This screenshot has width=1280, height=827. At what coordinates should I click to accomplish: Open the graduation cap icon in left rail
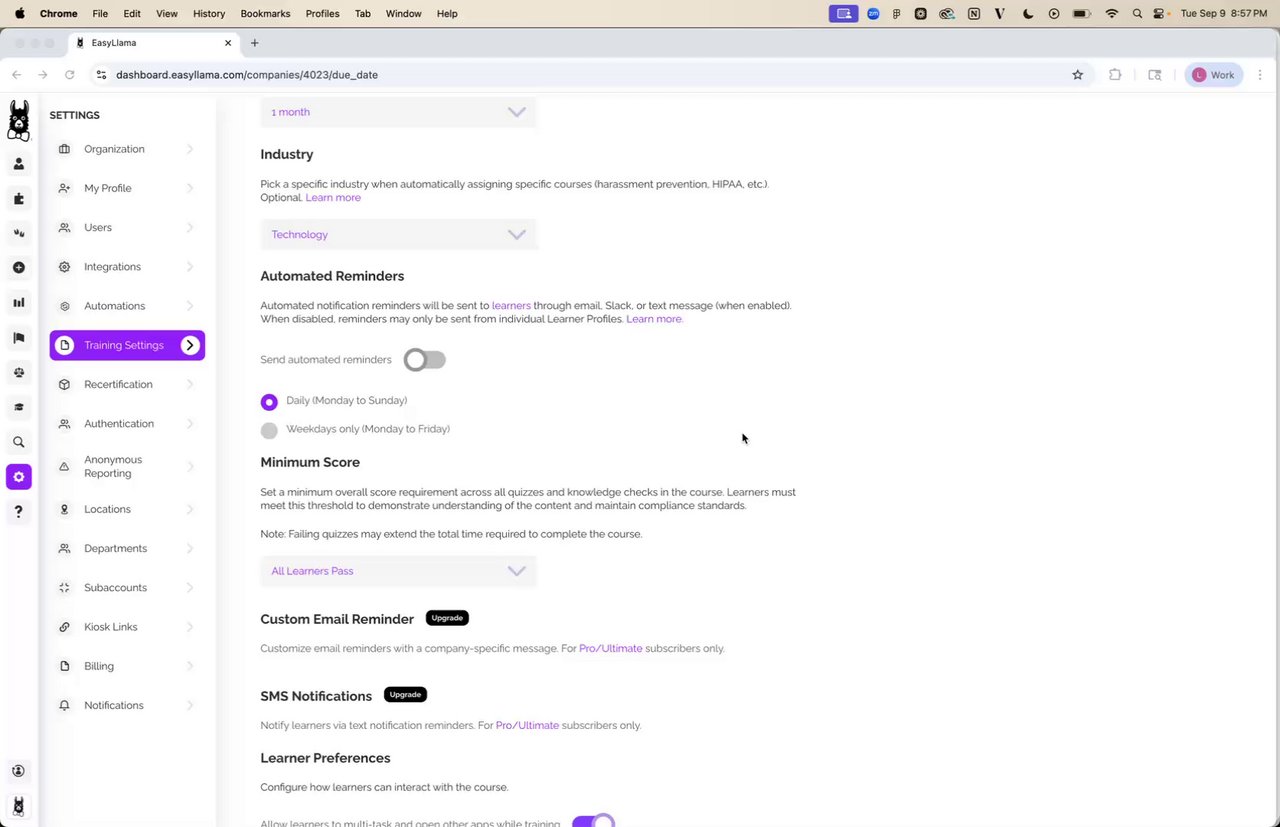18,407
